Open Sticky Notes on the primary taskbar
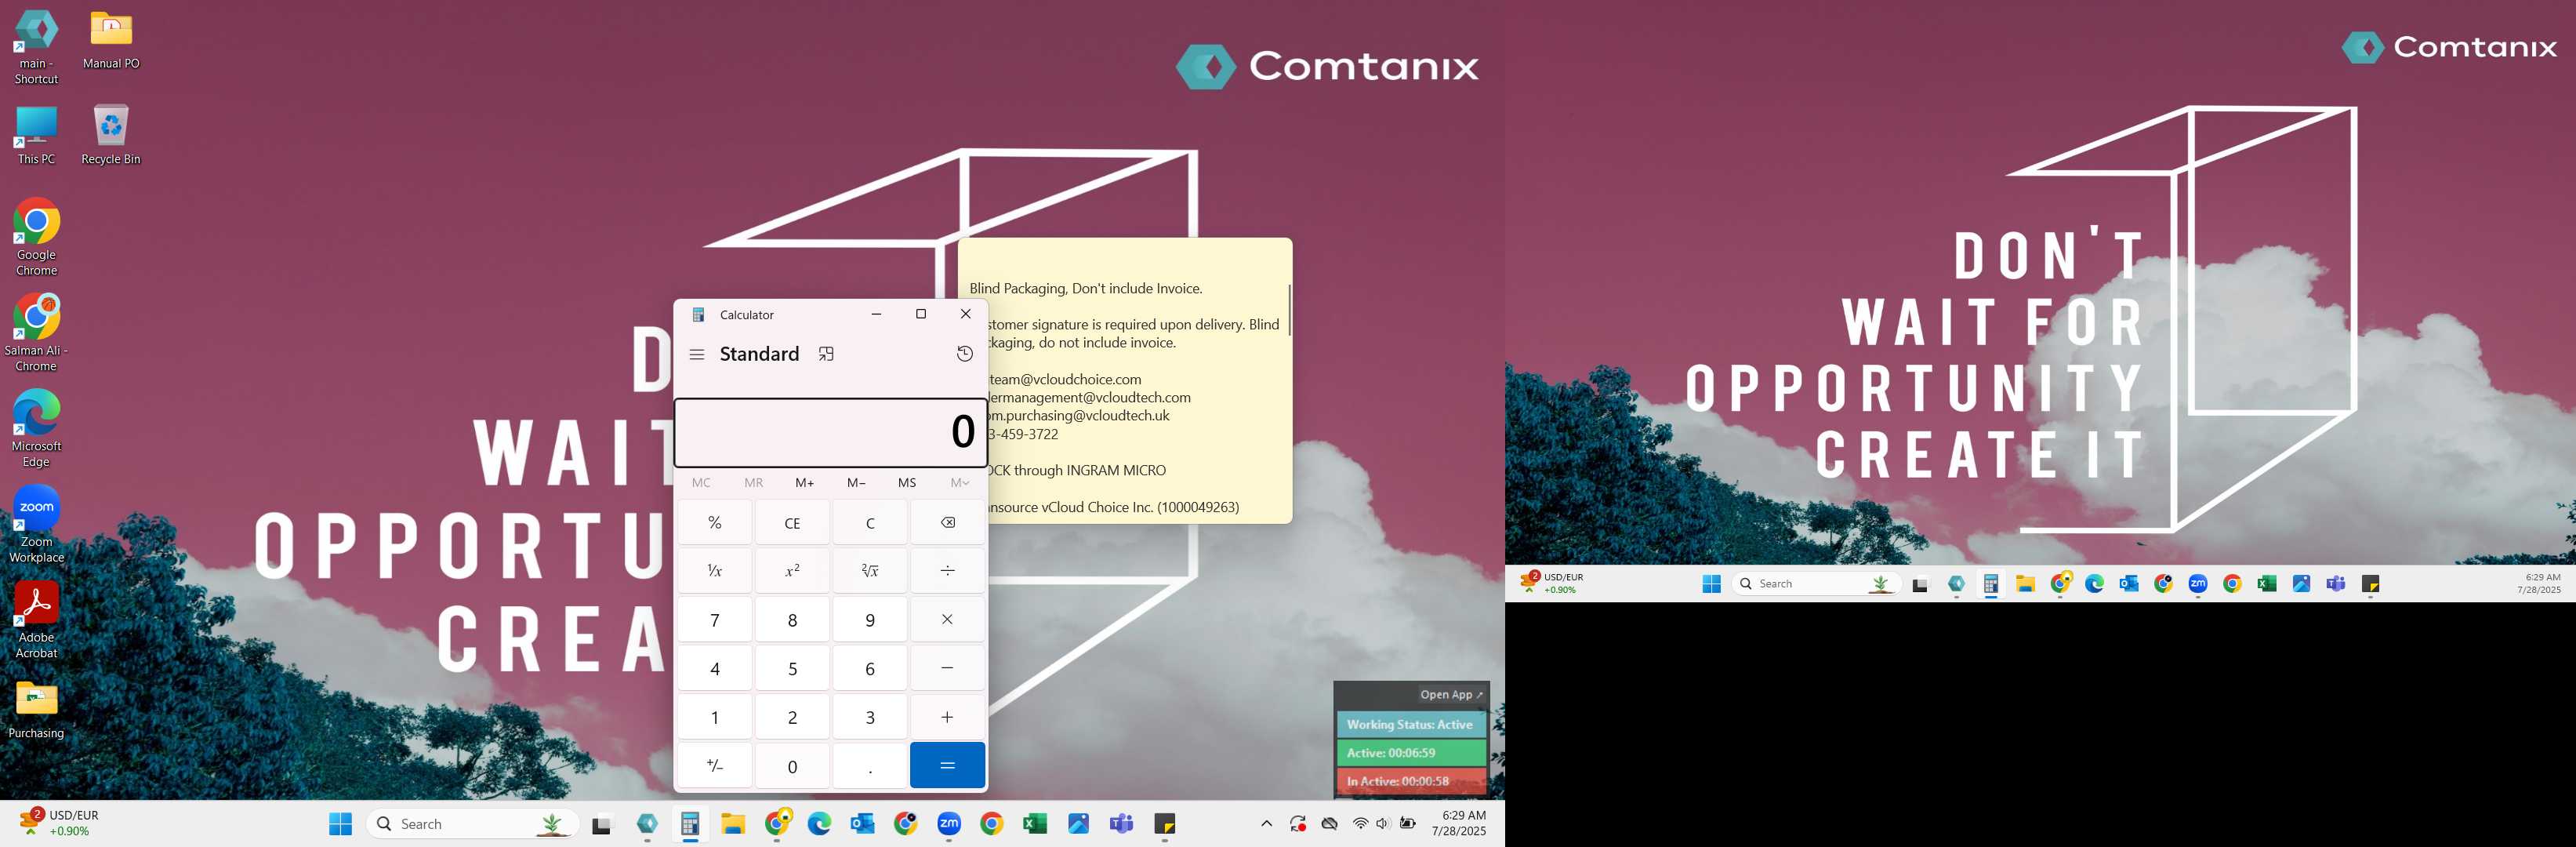Screen dimensions: 2576x847 [1165, 823]
